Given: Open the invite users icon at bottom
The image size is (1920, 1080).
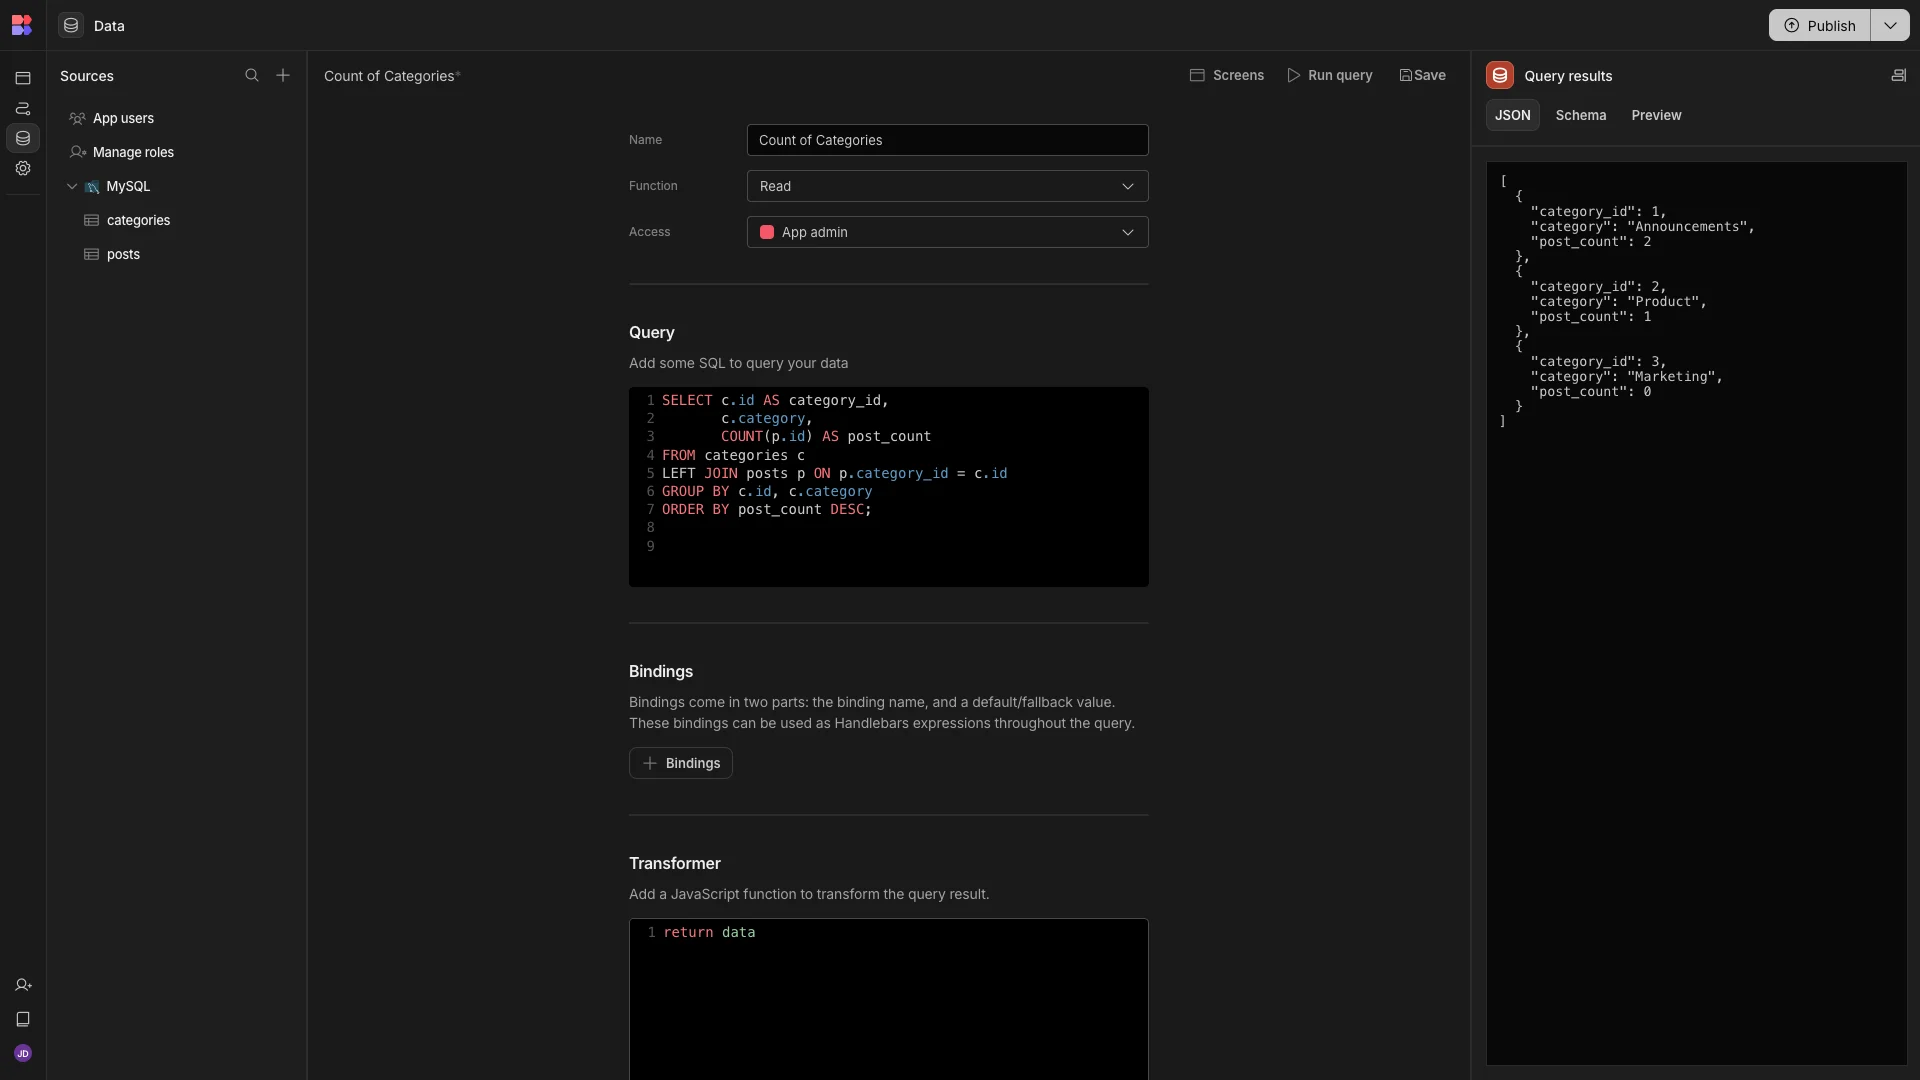Looking at the screenshot, I should click(x=23, y=985).
